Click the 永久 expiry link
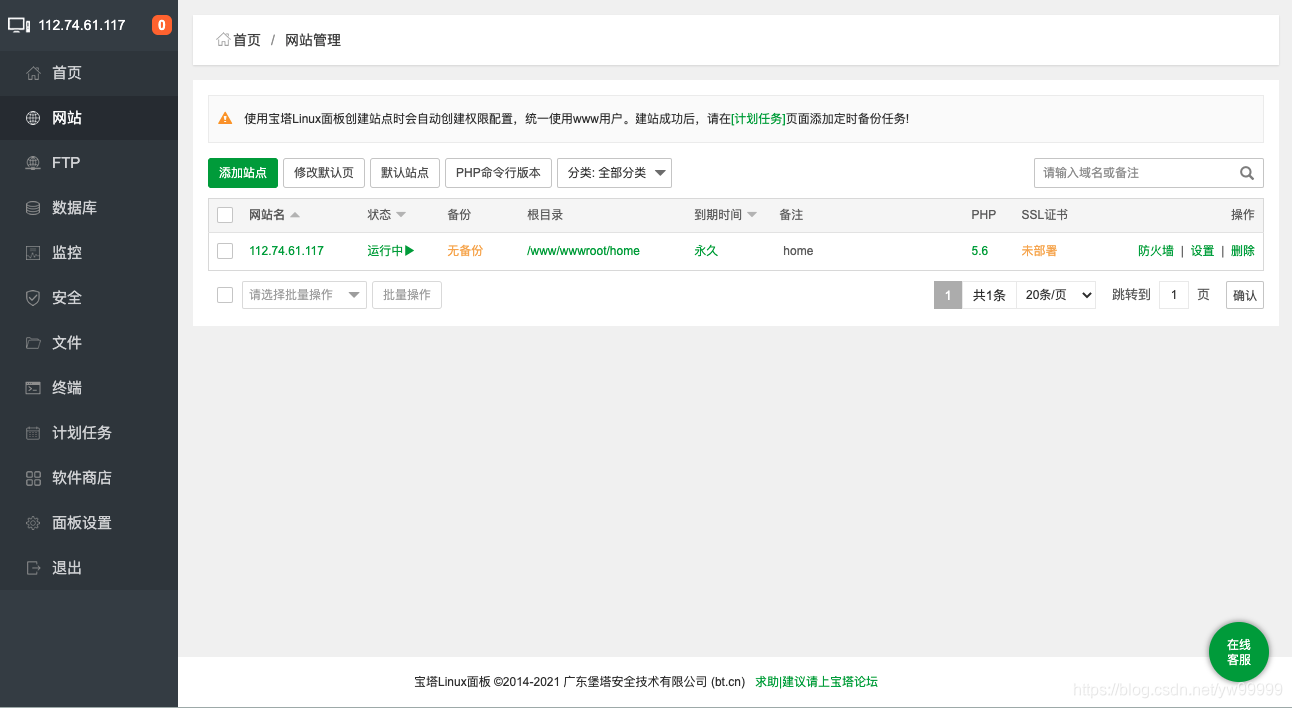This screenshot has height=708, width=1292. pos(706,251)
